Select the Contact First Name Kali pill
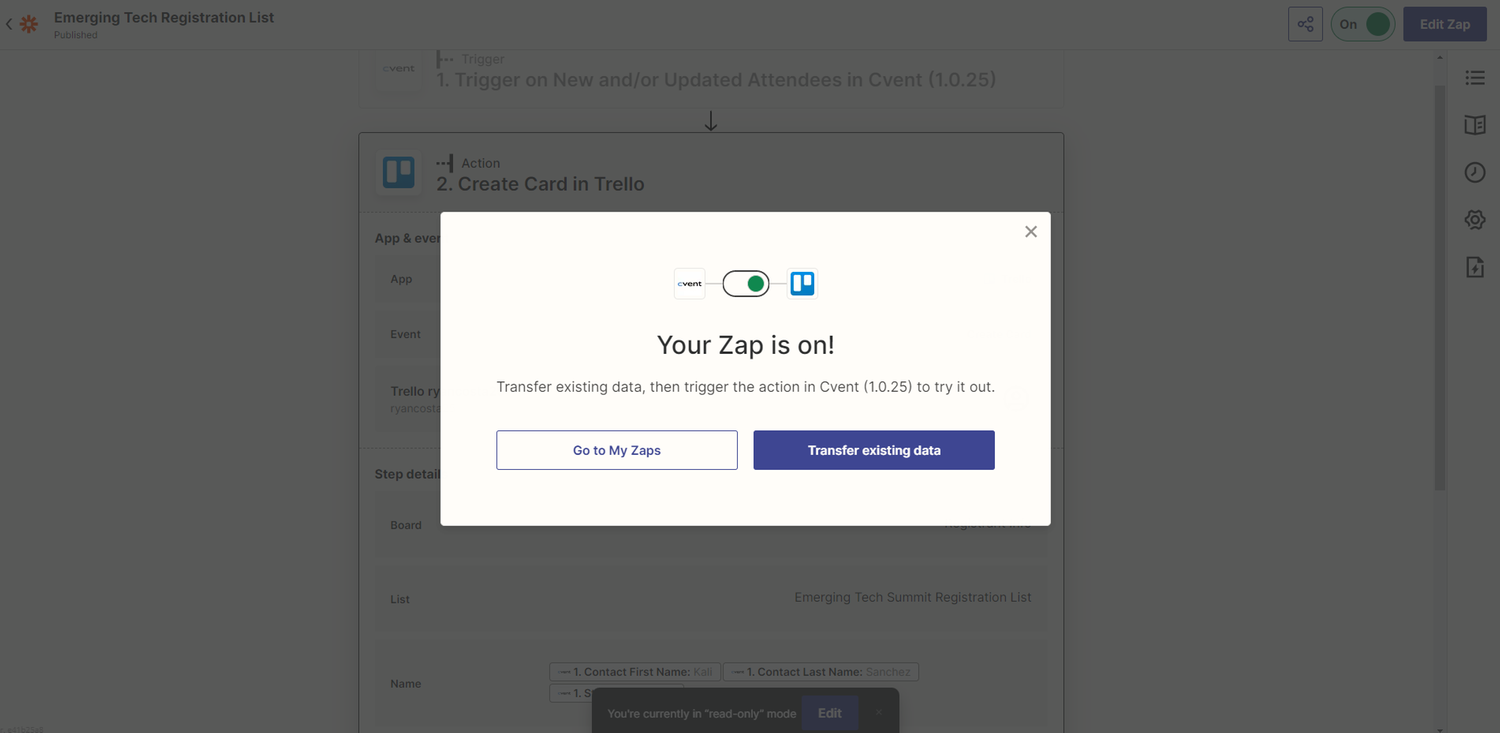Viewport: 1500px width, 733px height. pos(634,671)
